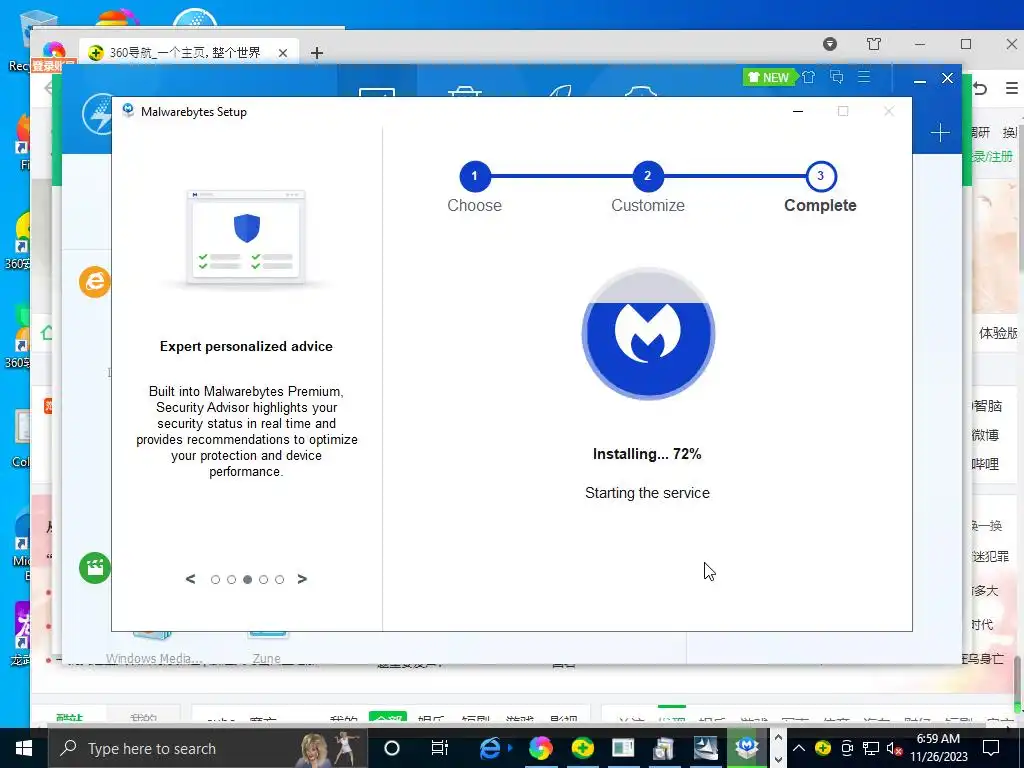Minimize the Malwarebytes Setup window
Image resolution: width=1024 pixels, height=768 pixels.
[797, 112]
